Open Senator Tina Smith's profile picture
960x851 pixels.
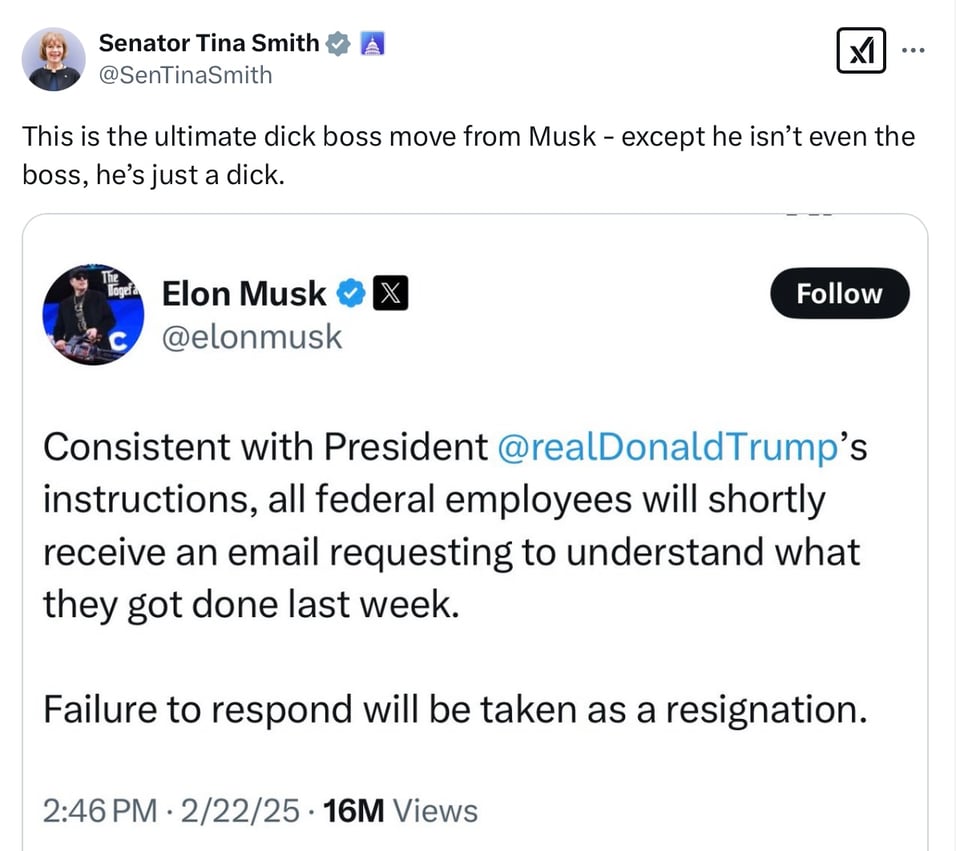pos(54,59)
